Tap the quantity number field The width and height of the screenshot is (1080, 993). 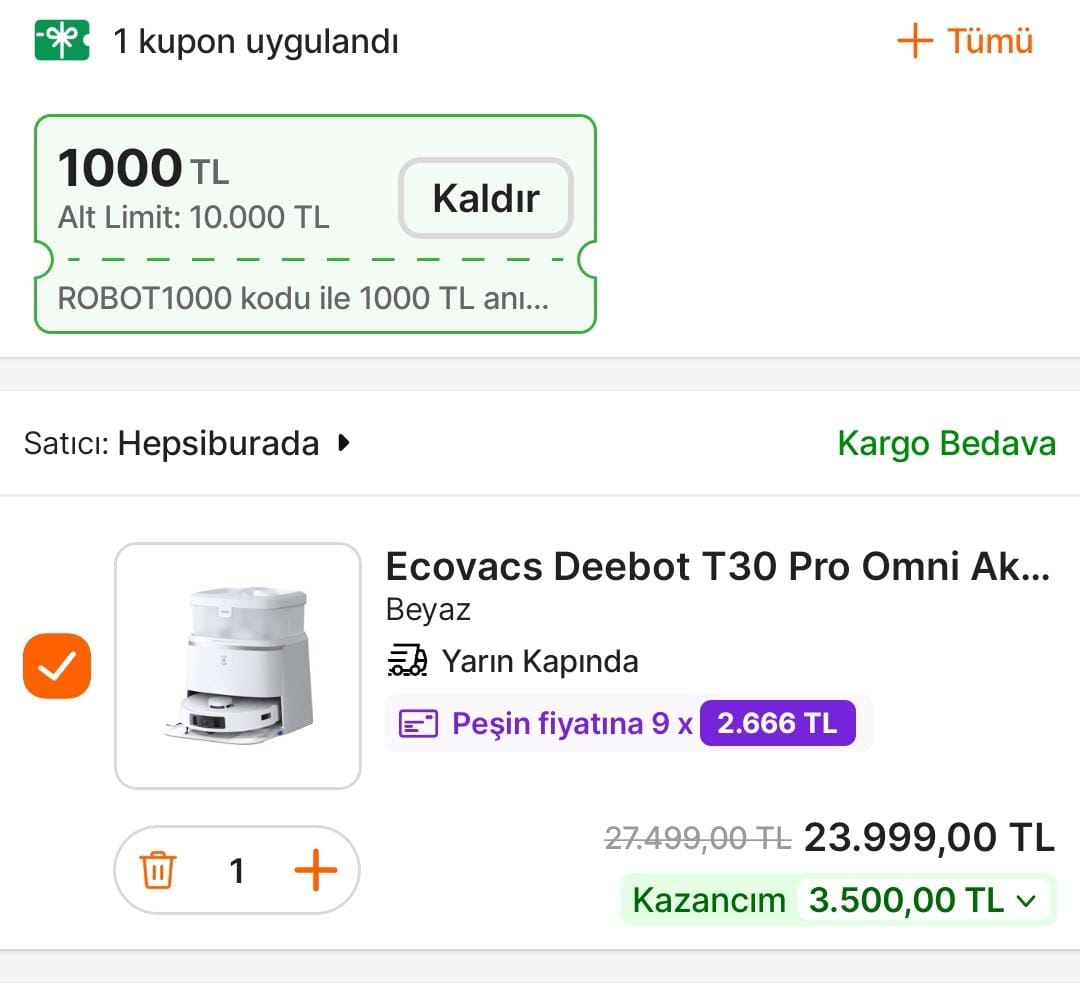(237, 870)
